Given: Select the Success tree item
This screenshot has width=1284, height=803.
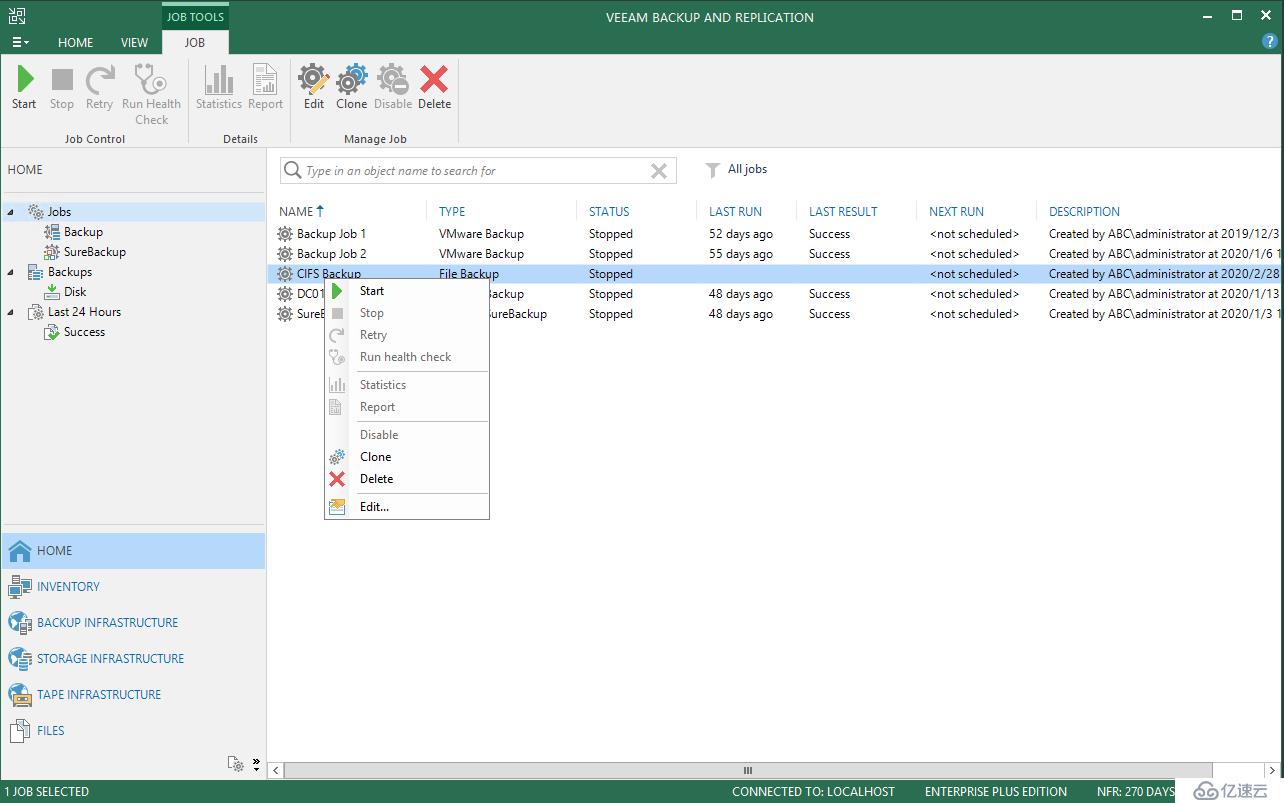Looking at the screenshot, I should coord(84,332).
